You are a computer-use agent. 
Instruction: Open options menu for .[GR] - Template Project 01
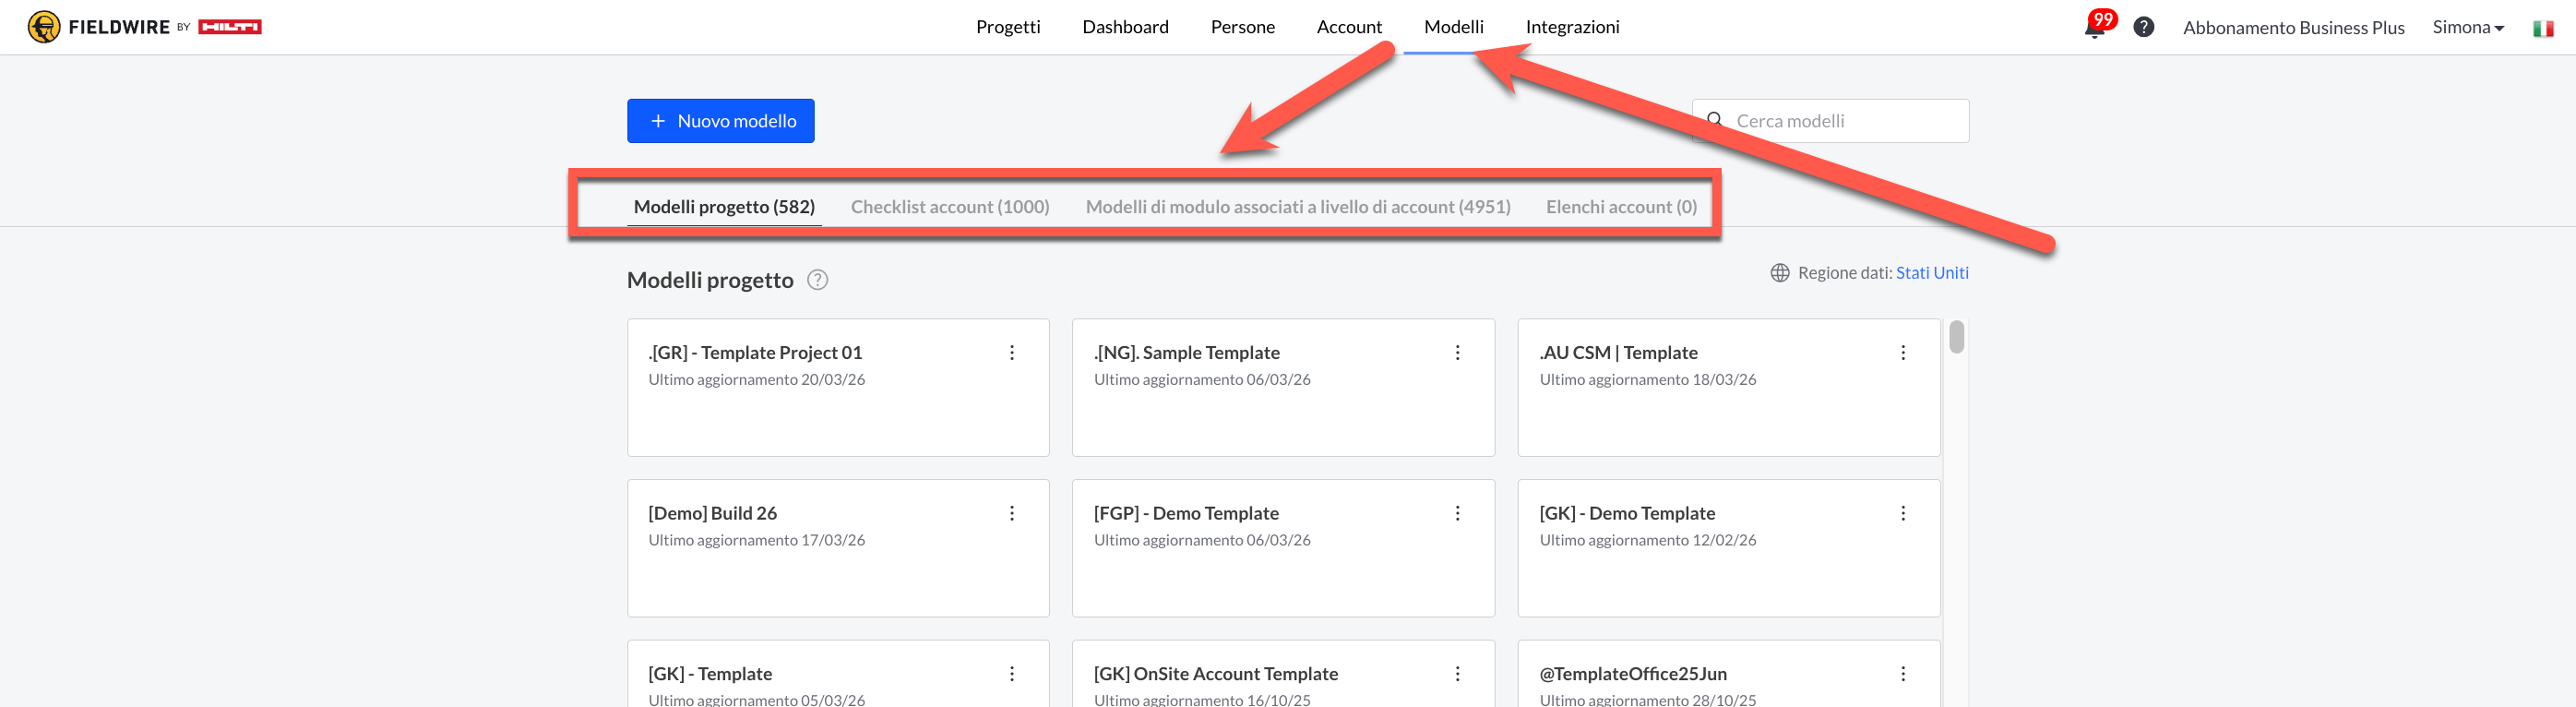(x=1012, y=353)
